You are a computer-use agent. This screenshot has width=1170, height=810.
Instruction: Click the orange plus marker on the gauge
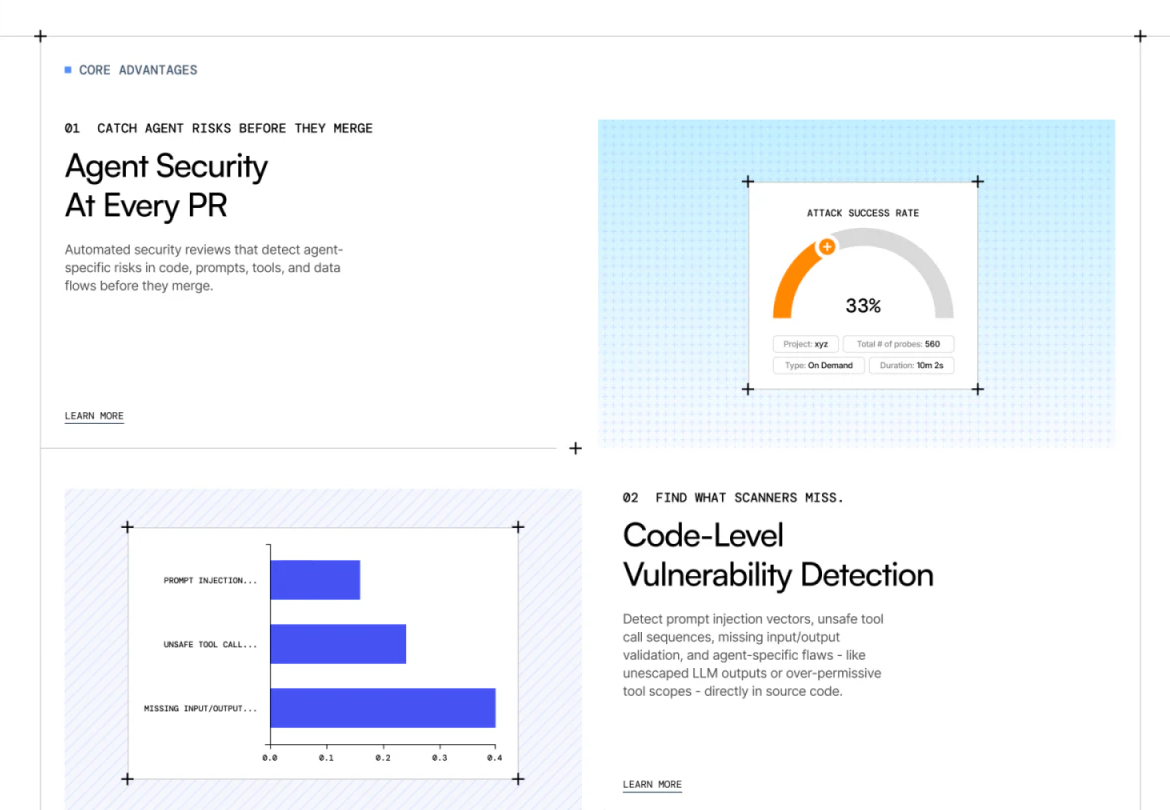[827, 247]
